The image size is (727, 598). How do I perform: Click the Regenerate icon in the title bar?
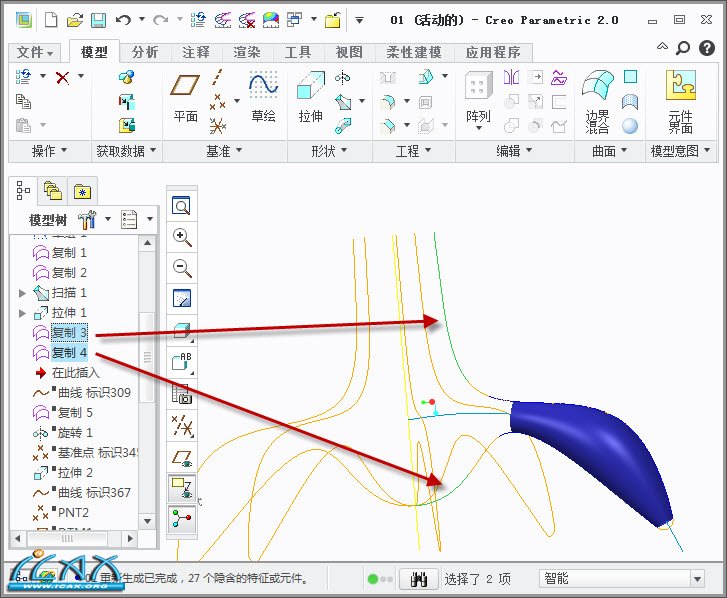(198, 20)
